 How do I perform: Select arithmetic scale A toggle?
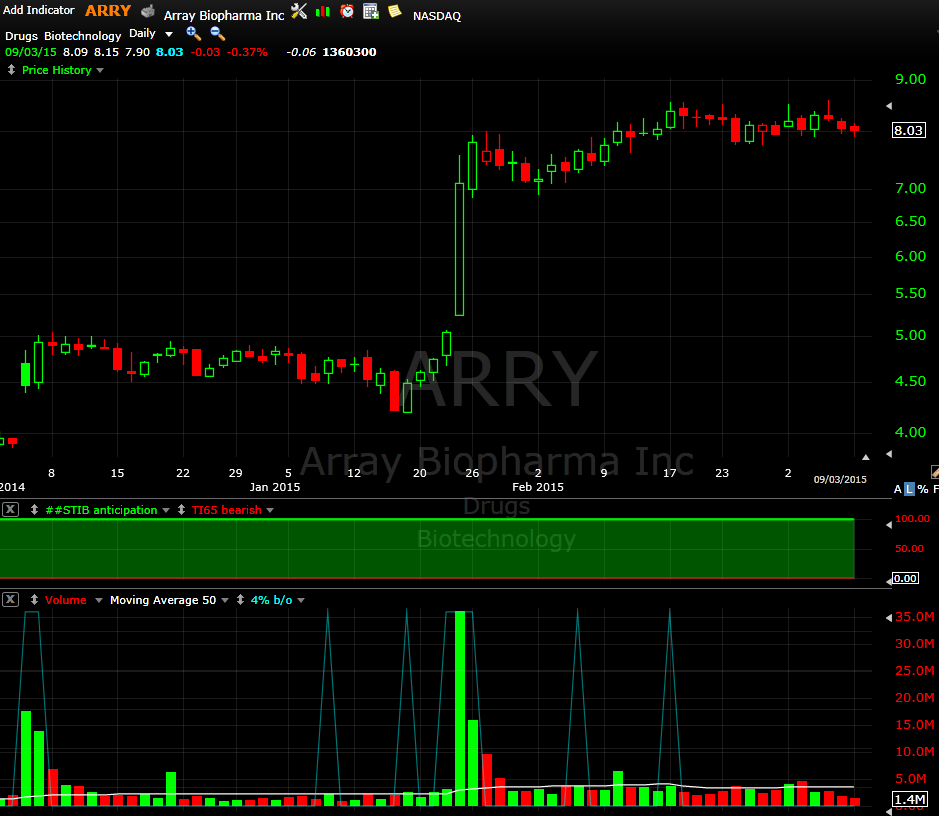[x=898, y=489]
